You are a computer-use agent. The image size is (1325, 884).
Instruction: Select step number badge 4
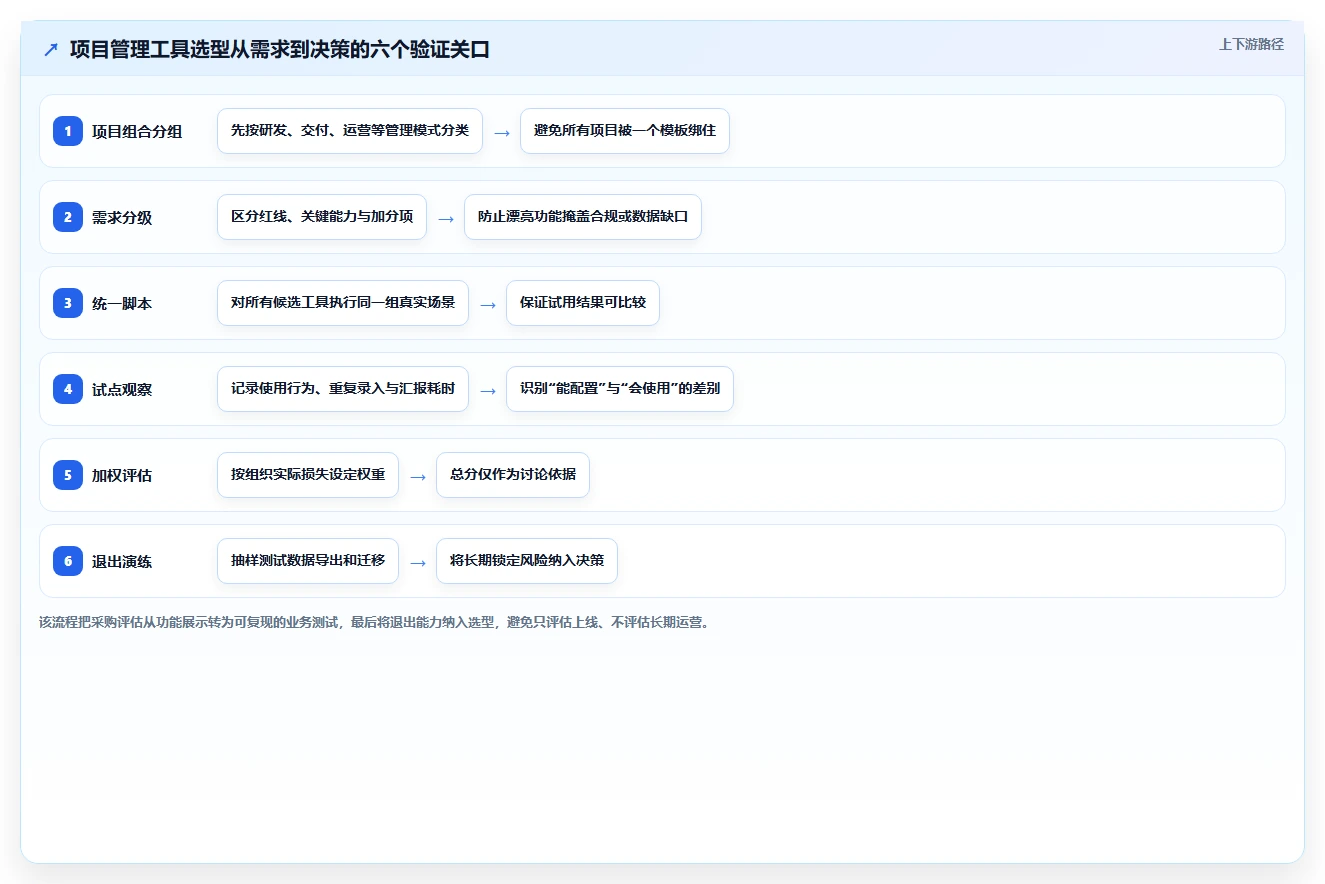point(68,389)
